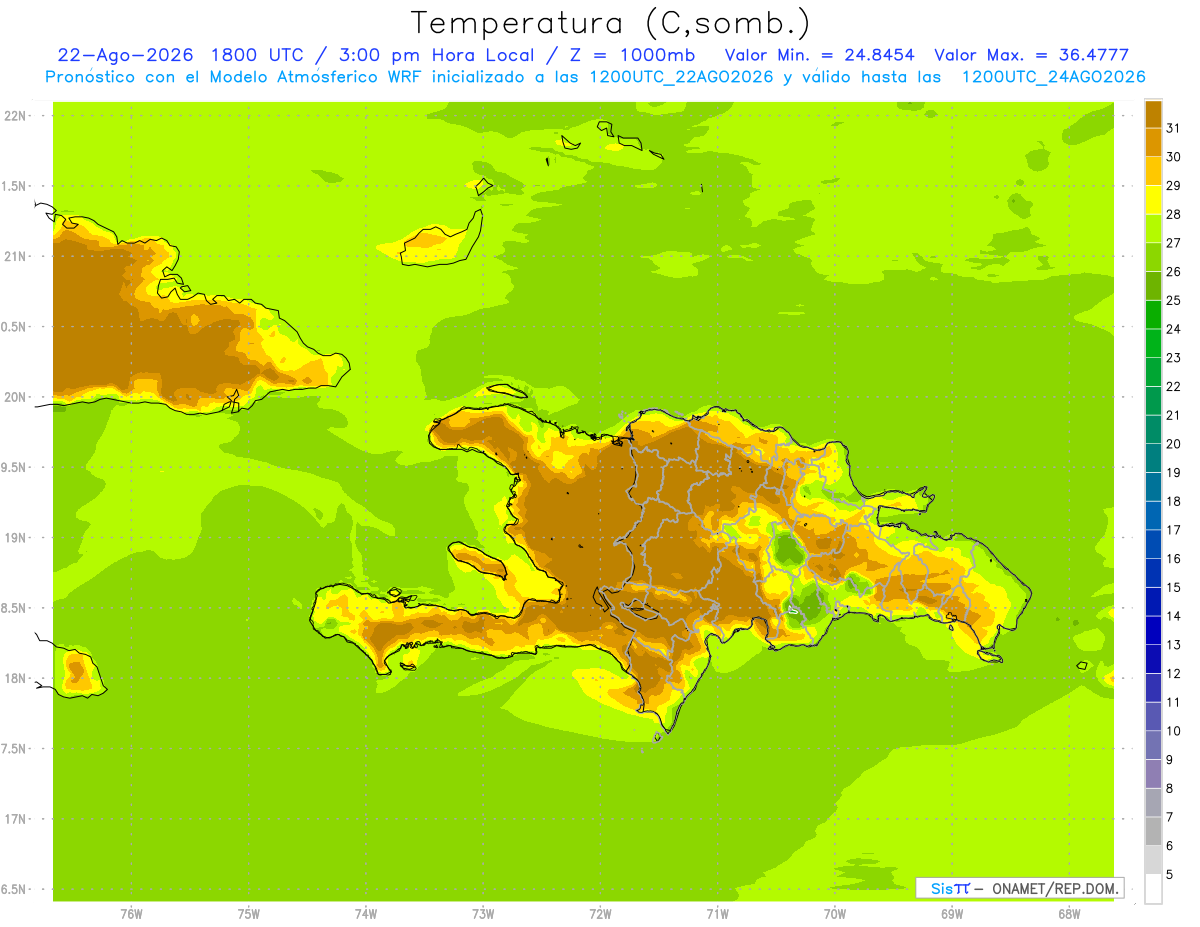Select the green swatch between 26 and 27

(1153, 258)
